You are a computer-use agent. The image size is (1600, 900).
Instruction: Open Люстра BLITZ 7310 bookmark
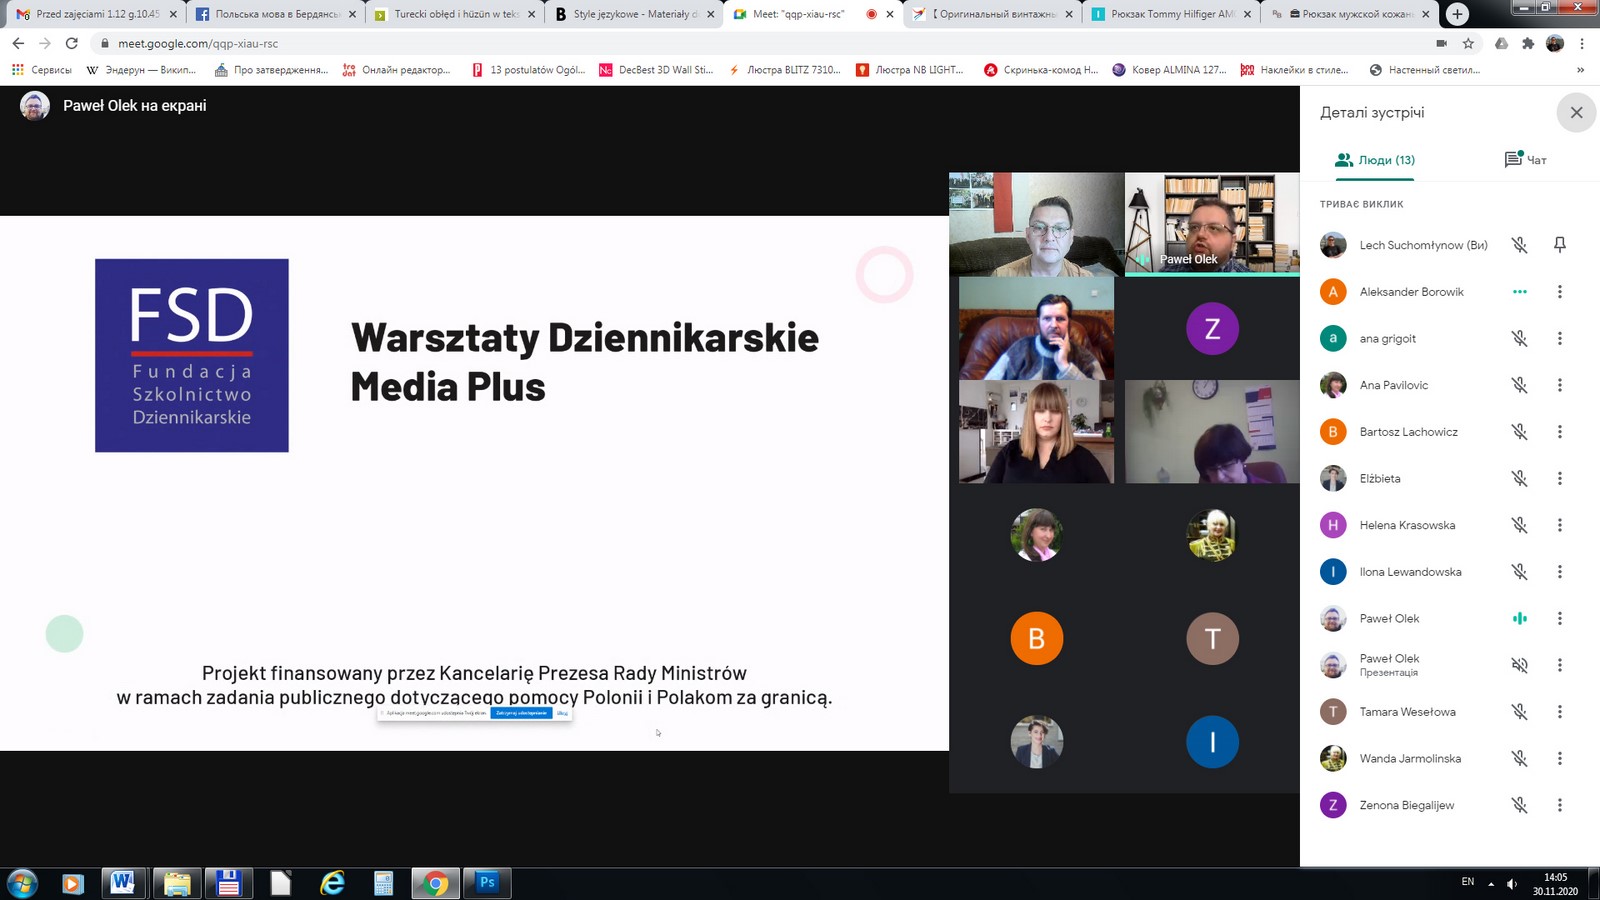(x=785, y=70)
